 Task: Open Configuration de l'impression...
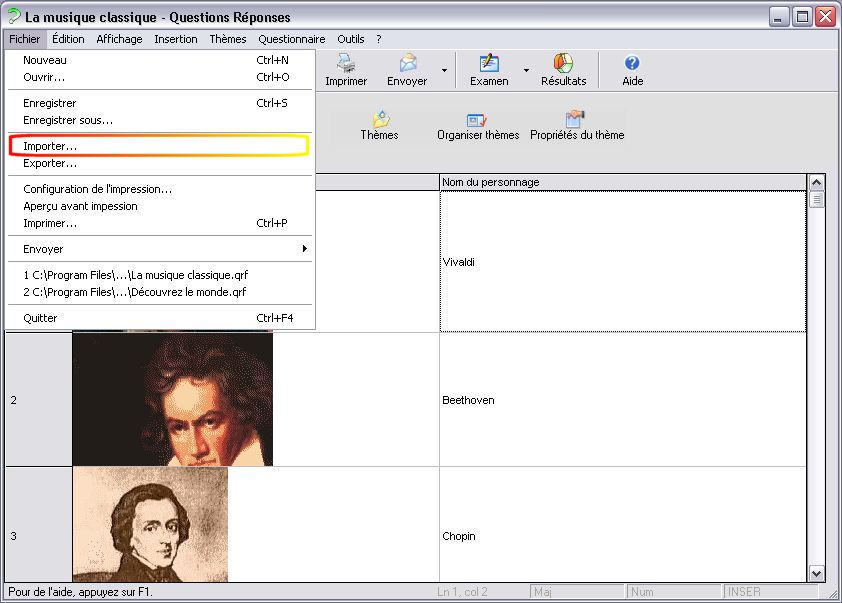coord(159,189)
